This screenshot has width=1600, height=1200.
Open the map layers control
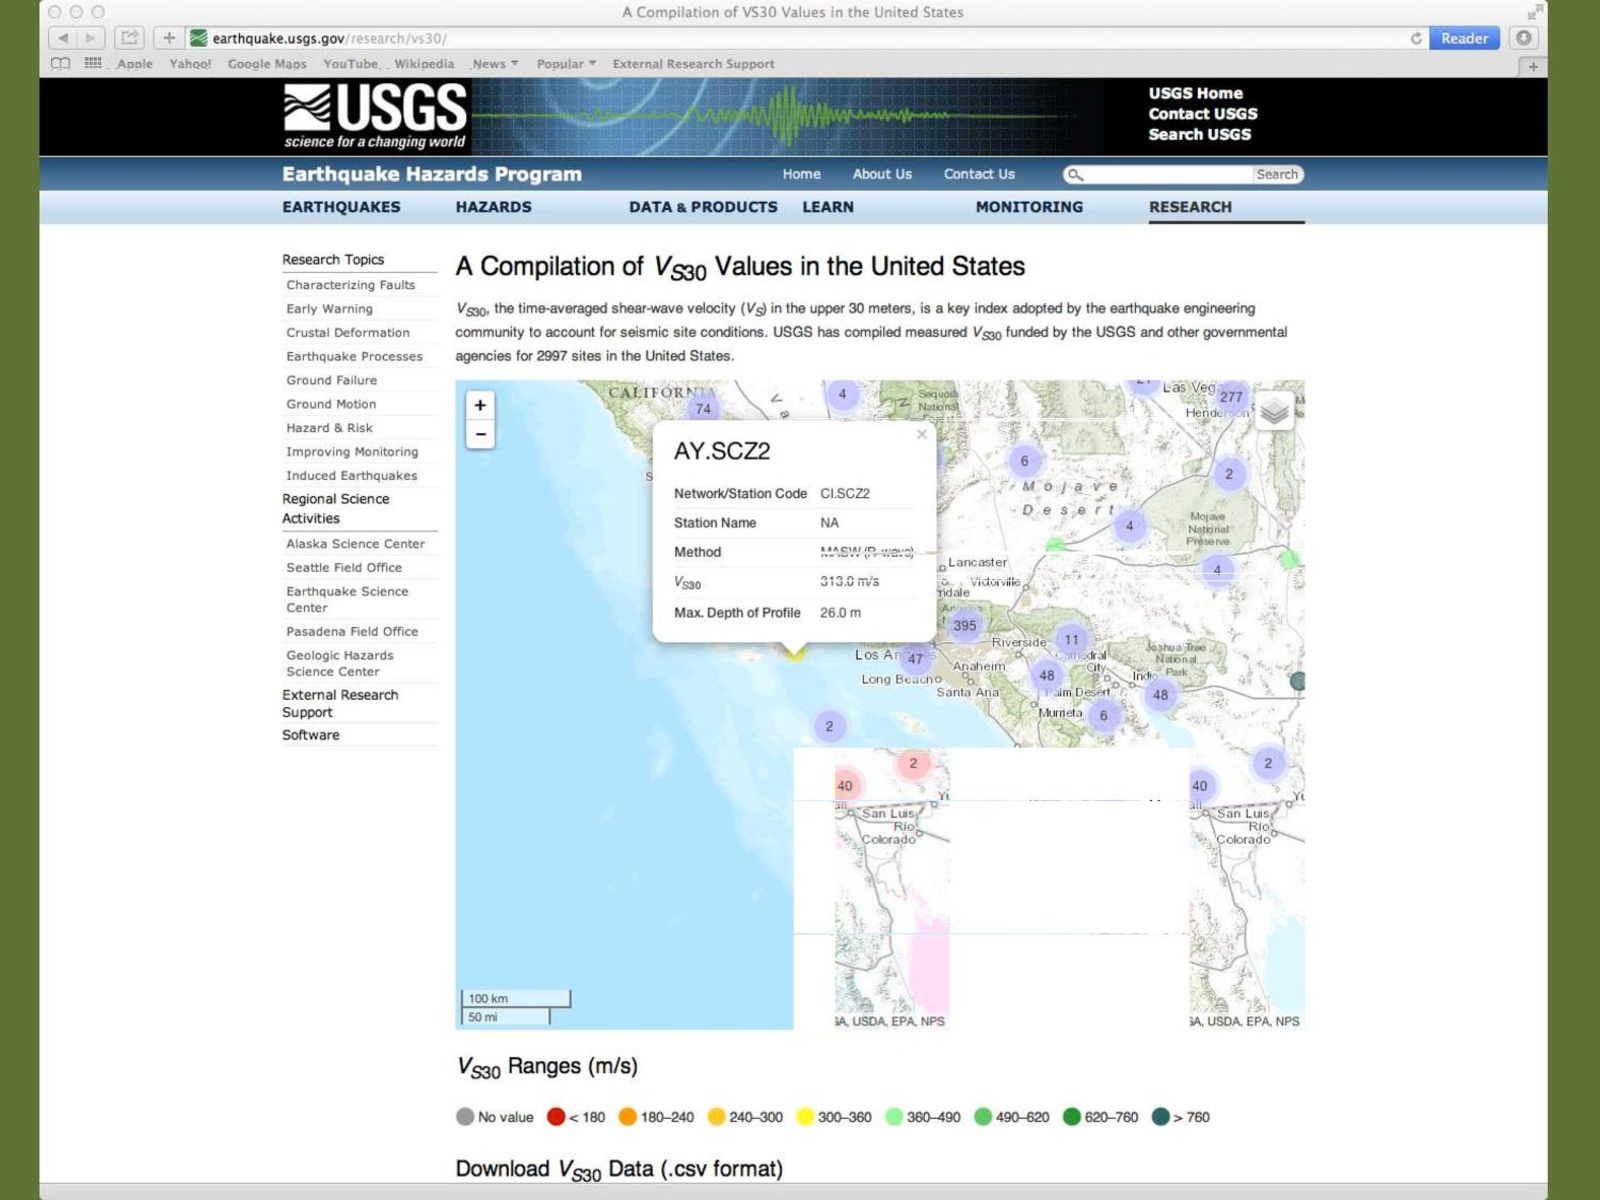pos(1273,411)
